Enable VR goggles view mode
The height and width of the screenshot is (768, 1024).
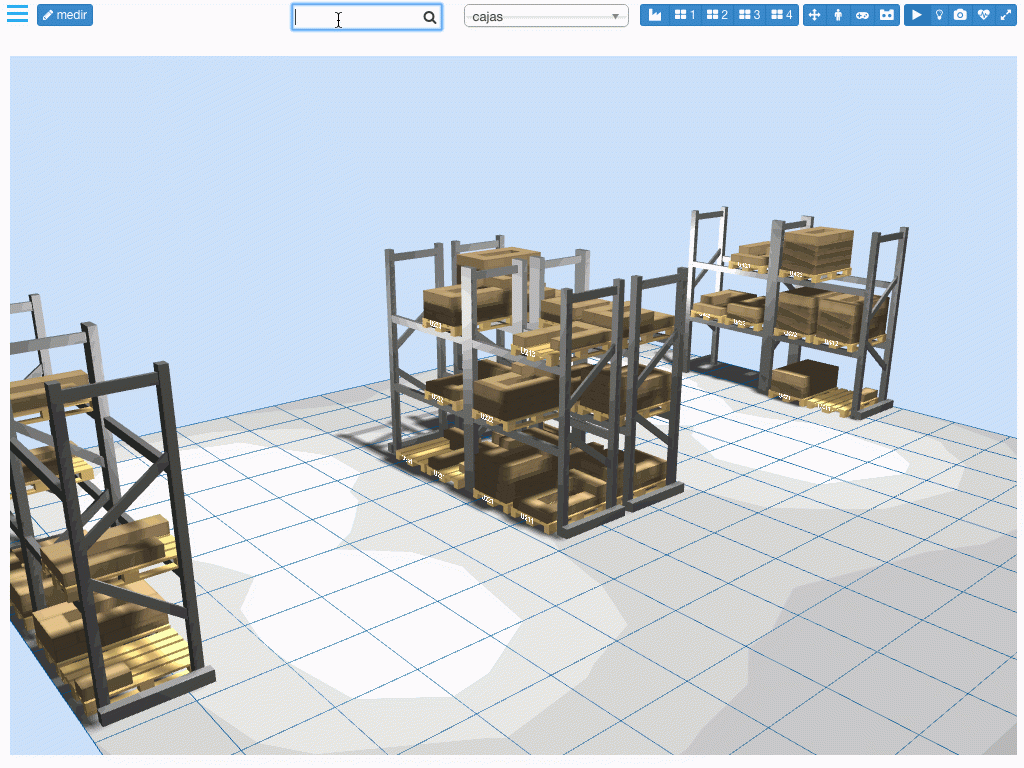(x=886, y=14)
